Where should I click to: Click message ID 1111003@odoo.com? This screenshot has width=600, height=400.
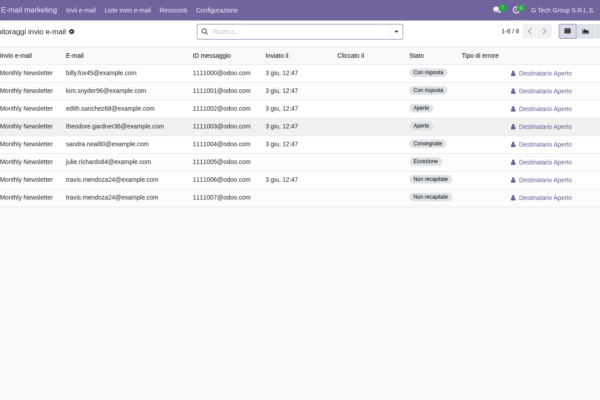tap(222, 126)
